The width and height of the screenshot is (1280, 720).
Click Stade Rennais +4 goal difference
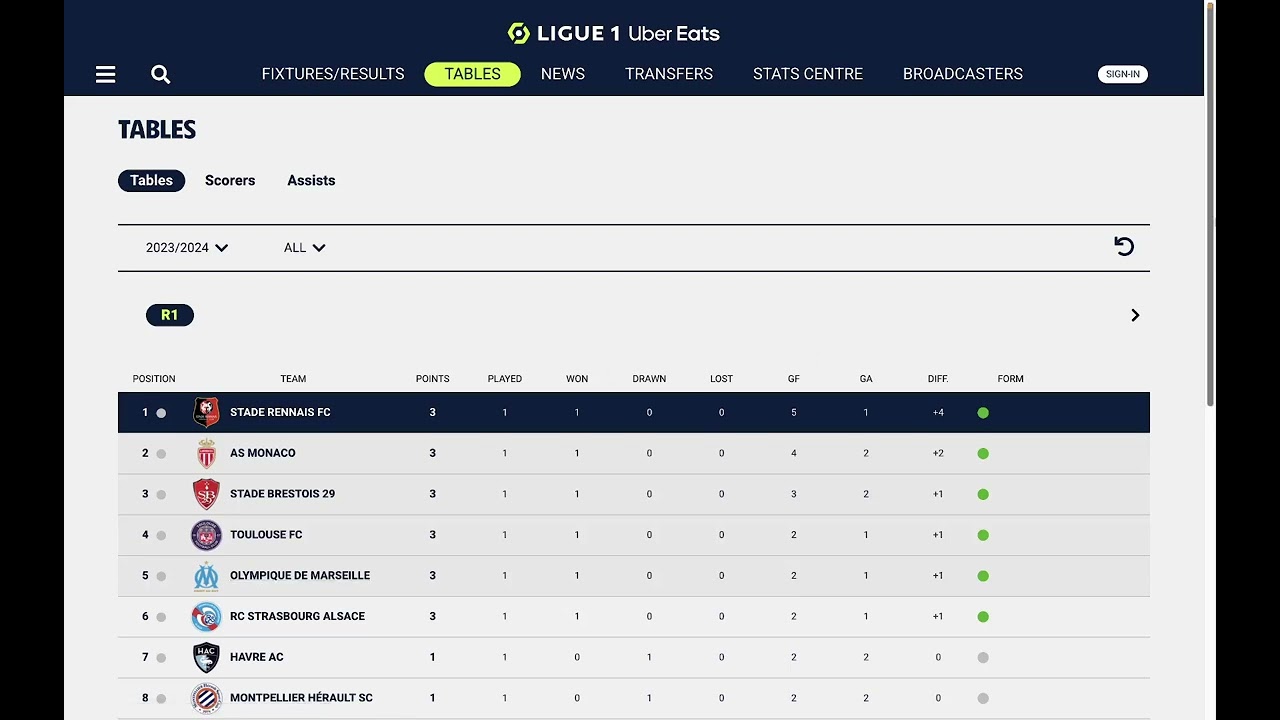click(x=938, y=413)
